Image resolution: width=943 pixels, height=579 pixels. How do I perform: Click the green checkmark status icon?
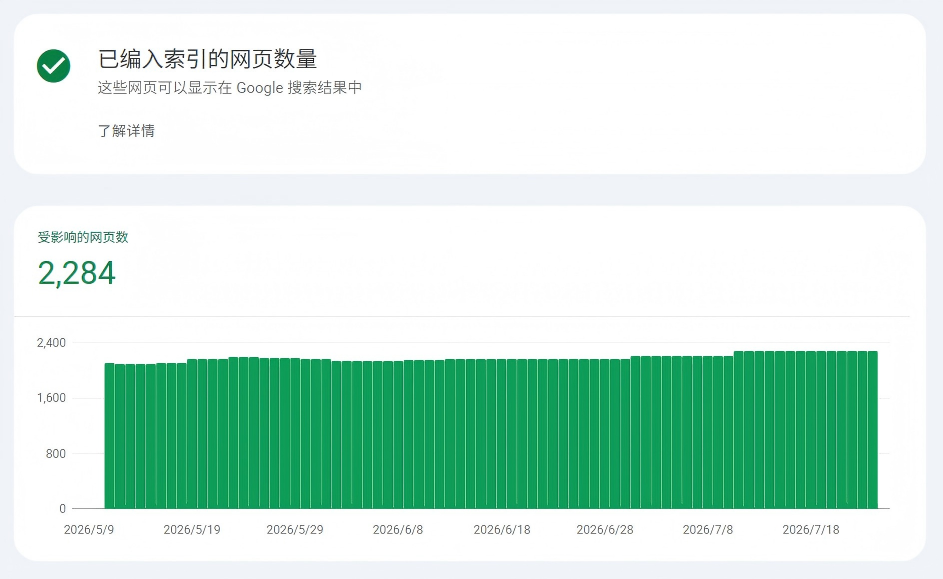pos(54,66)
